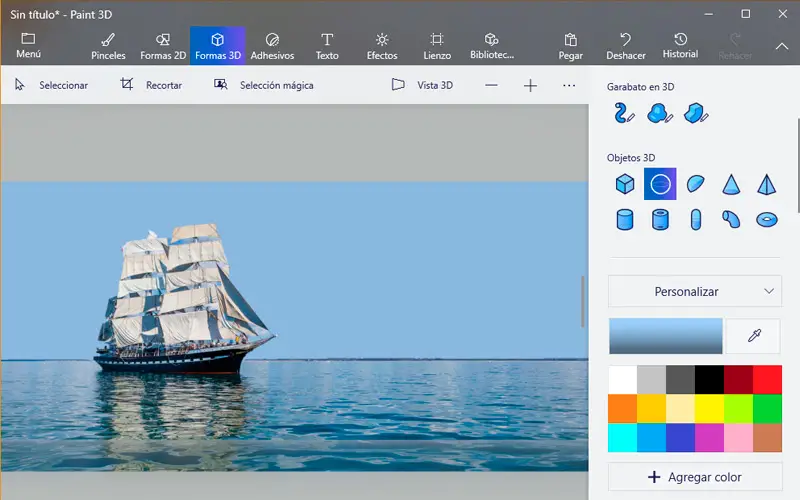Choose the brown tan swatch
The height and width of the screenshot is (500, 800).
[767, 437]
